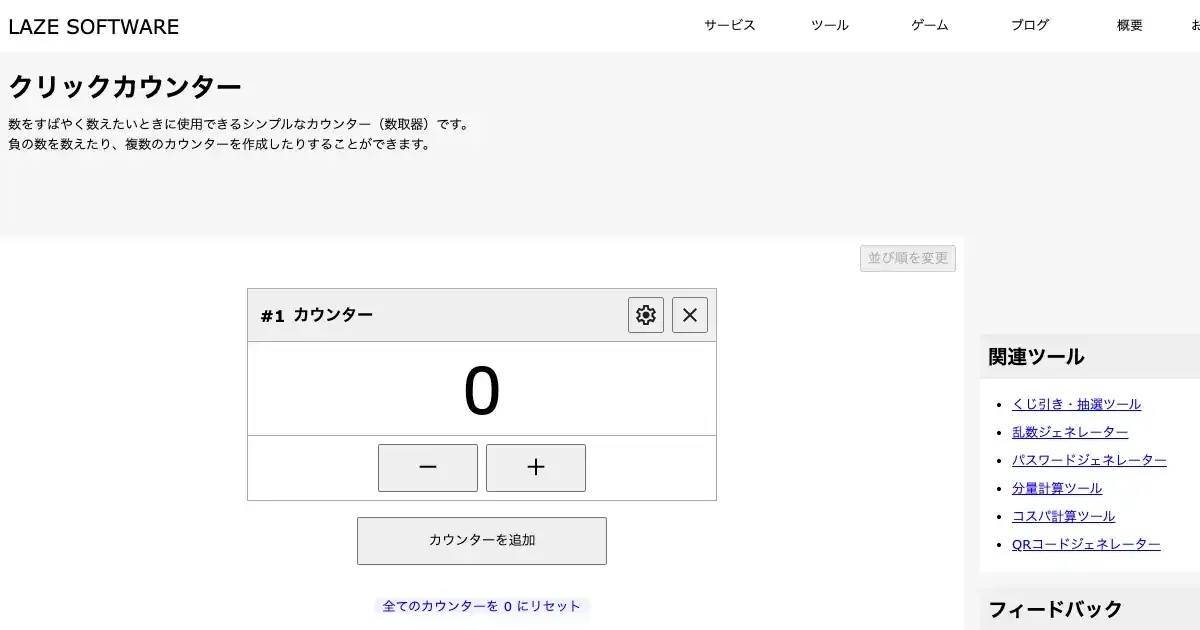Increase the counter with the plus button
This screenshot has width=1200, height=630.
pos(536,468)
